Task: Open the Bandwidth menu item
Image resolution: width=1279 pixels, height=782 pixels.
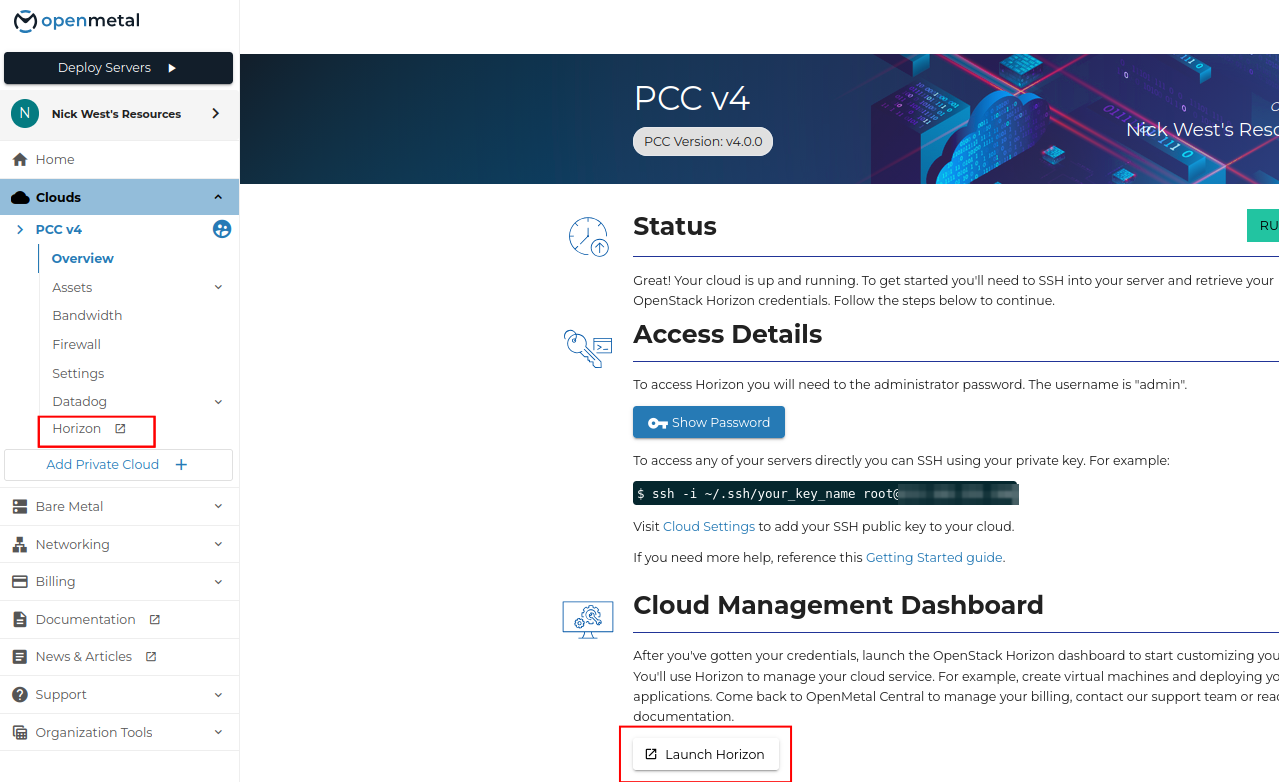Action: 87,316
